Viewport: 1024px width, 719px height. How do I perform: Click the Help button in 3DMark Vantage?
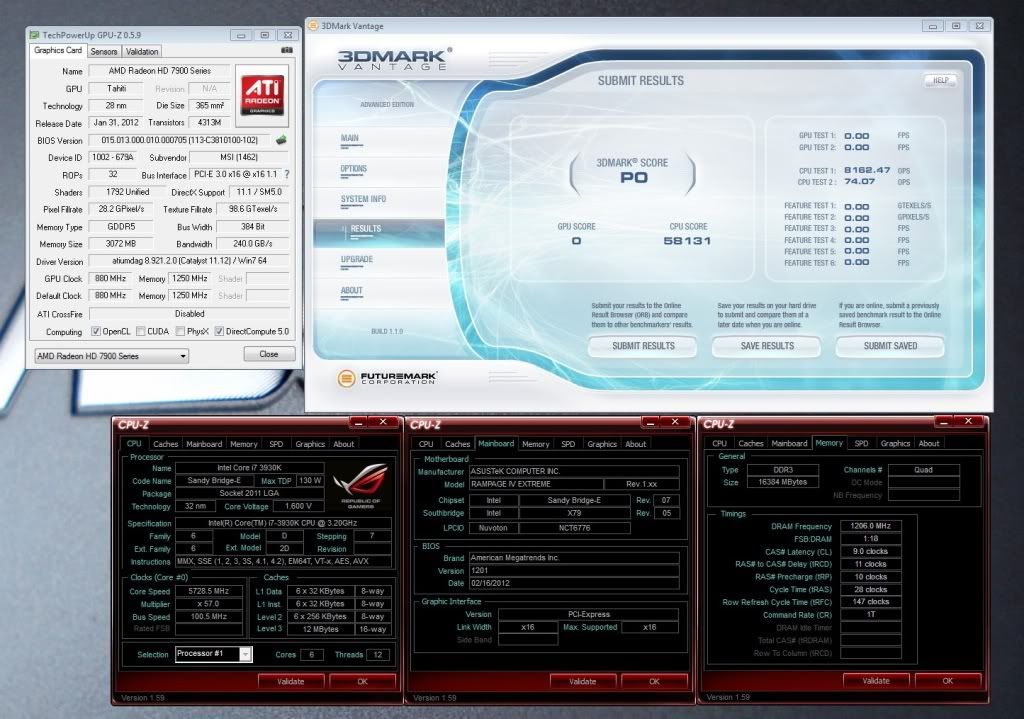tap(940, 80)
